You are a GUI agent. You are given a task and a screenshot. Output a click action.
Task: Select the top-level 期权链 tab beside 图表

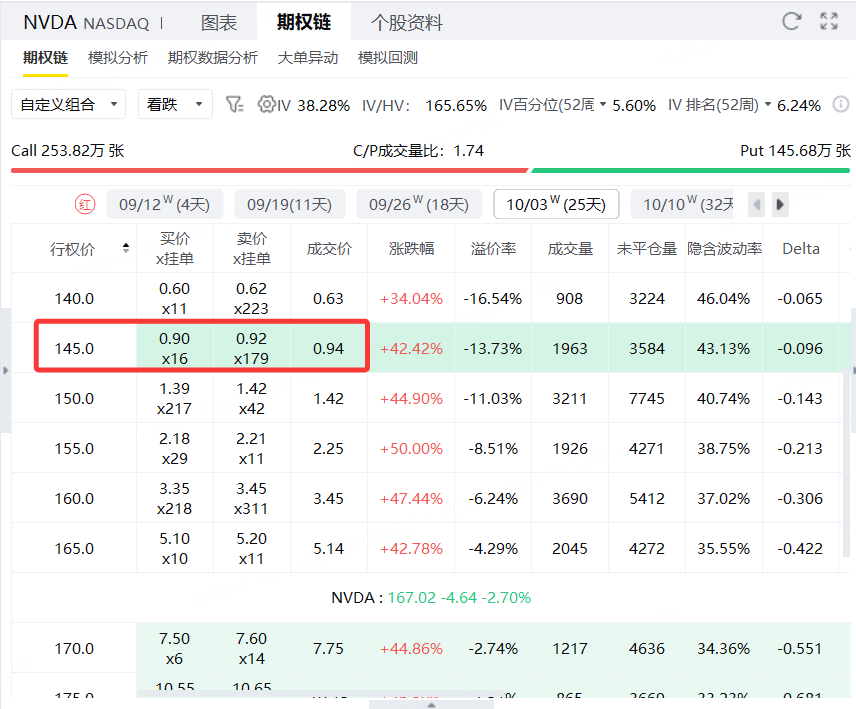point(304,22)
